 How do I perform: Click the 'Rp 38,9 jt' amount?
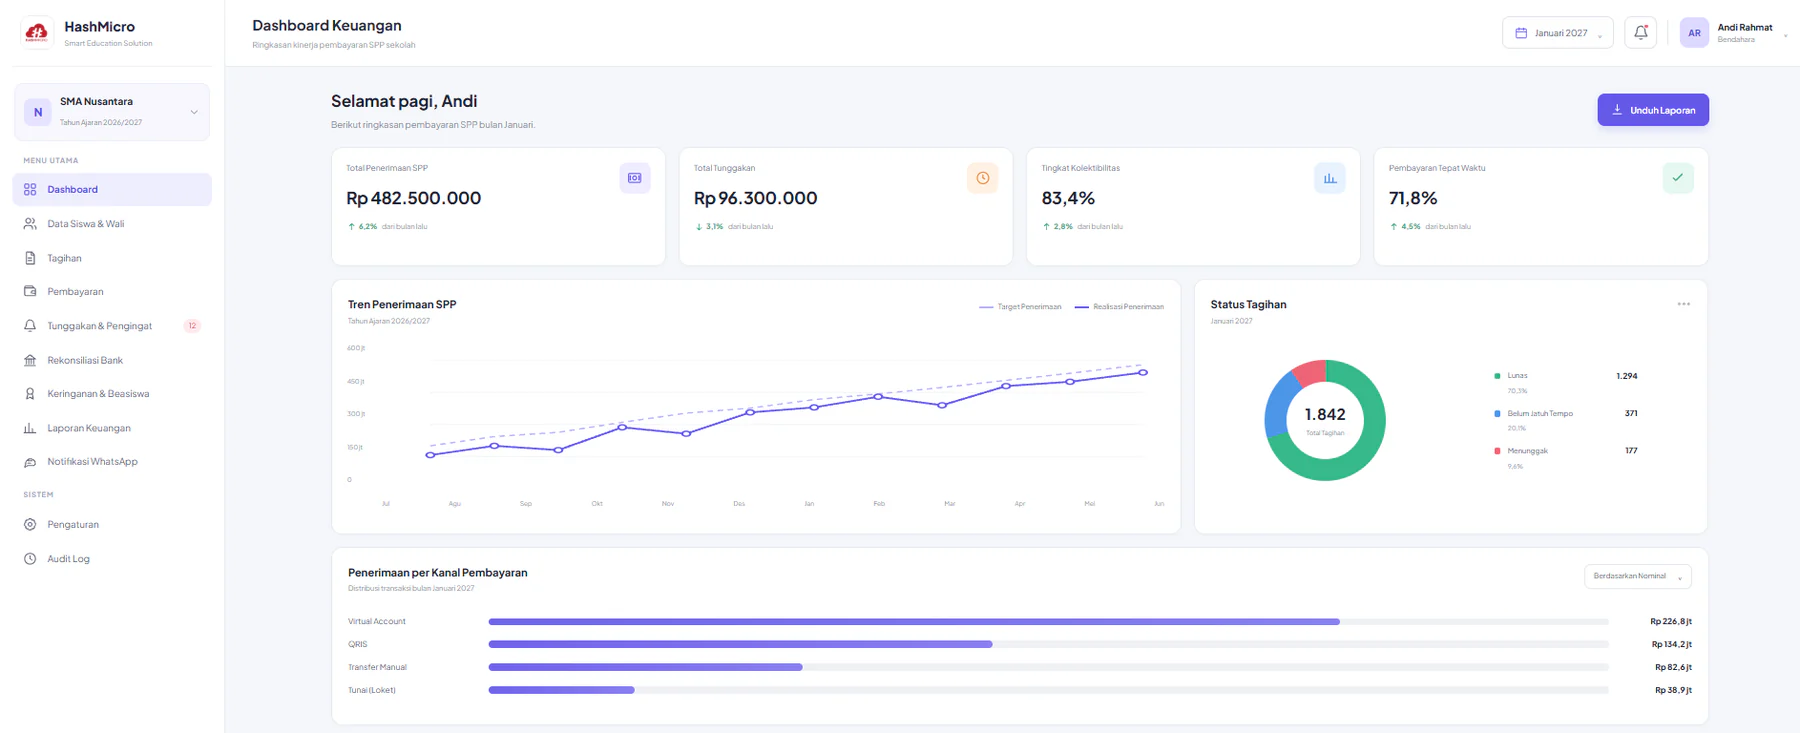[x=1673, y=690]
